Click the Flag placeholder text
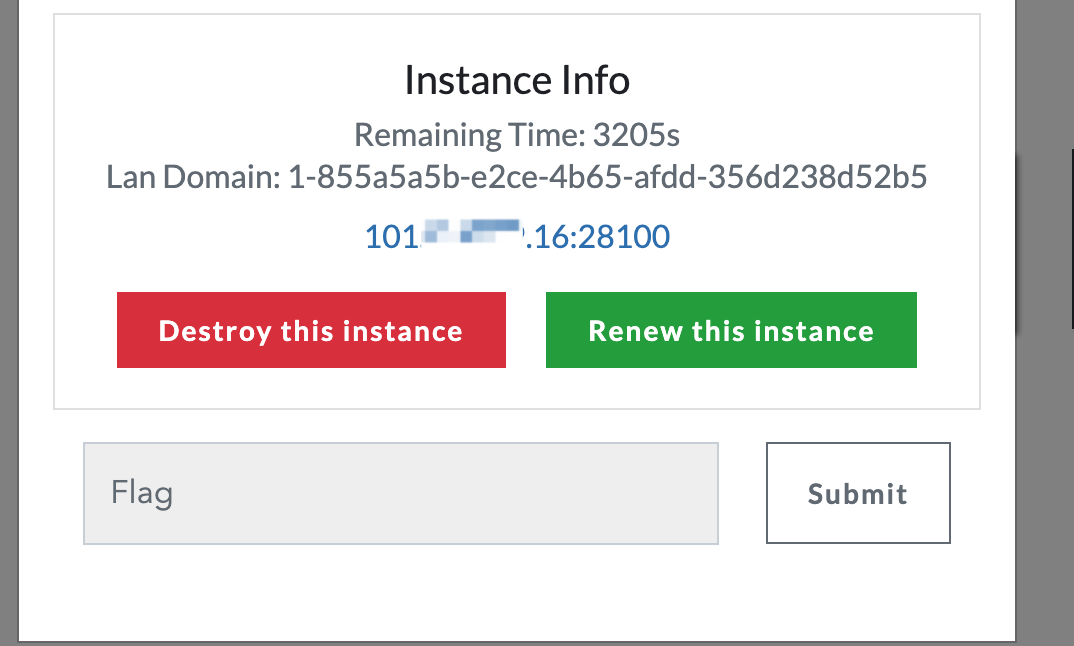Screen dimensions: 1074x646 tap(142, 493)
